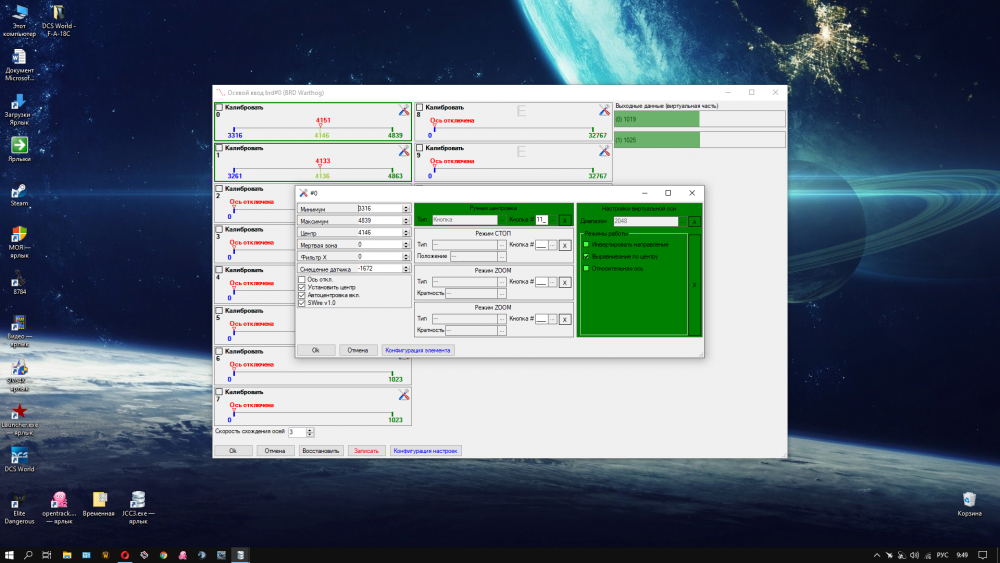Enable the Калибровать checkbox for axis 0

(220, 107)
